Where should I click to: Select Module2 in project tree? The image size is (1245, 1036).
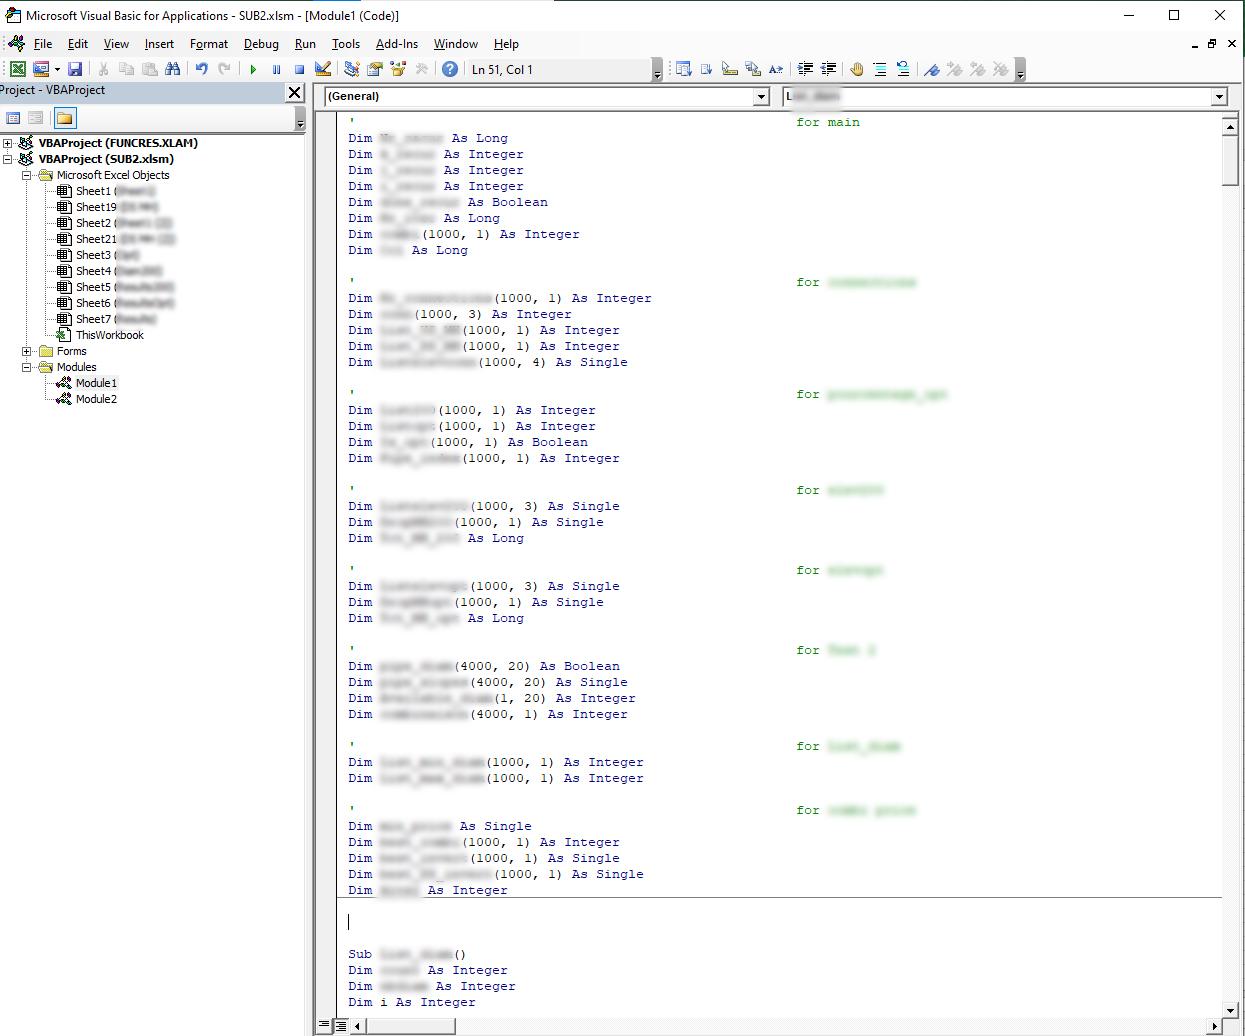pos(96,399)
